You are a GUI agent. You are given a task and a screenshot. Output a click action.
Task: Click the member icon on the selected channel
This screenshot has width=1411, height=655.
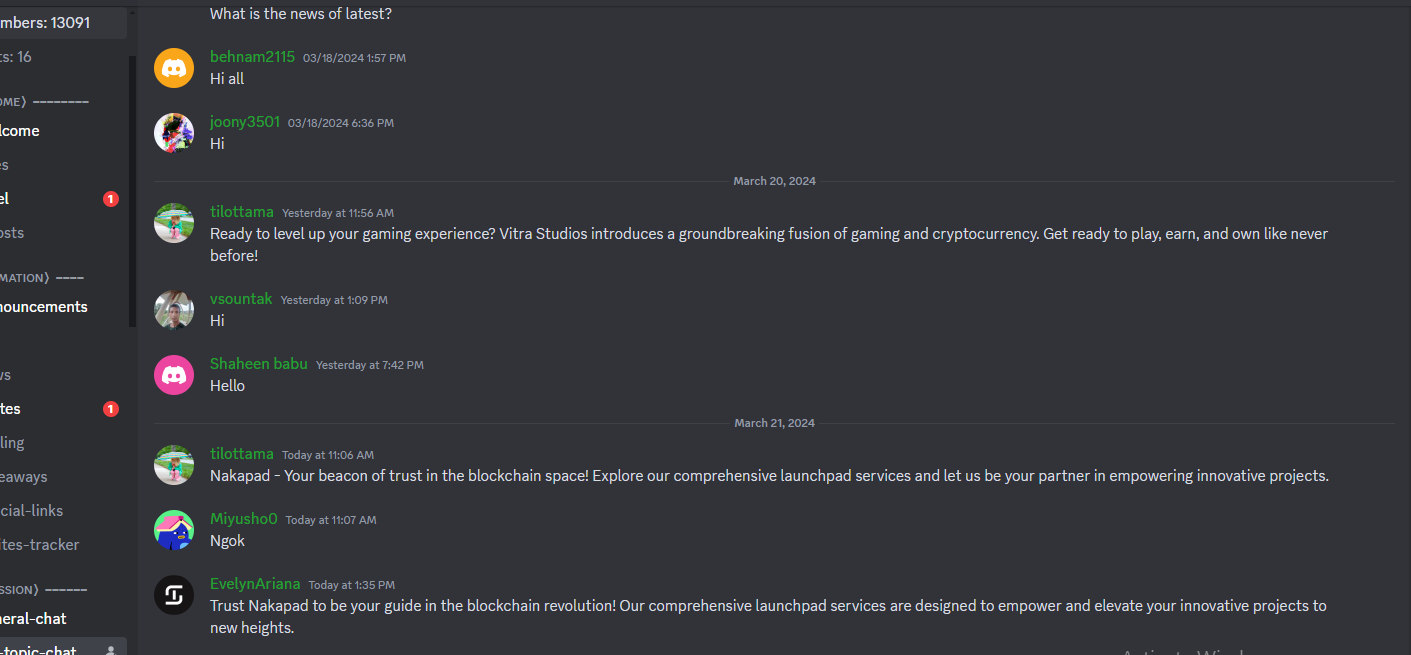point(111,651)
